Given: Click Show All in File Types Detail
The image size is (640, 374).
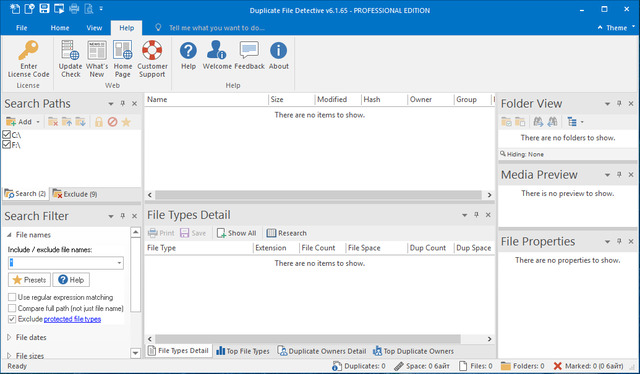Looking at the screenshot, I should (237, 233).
